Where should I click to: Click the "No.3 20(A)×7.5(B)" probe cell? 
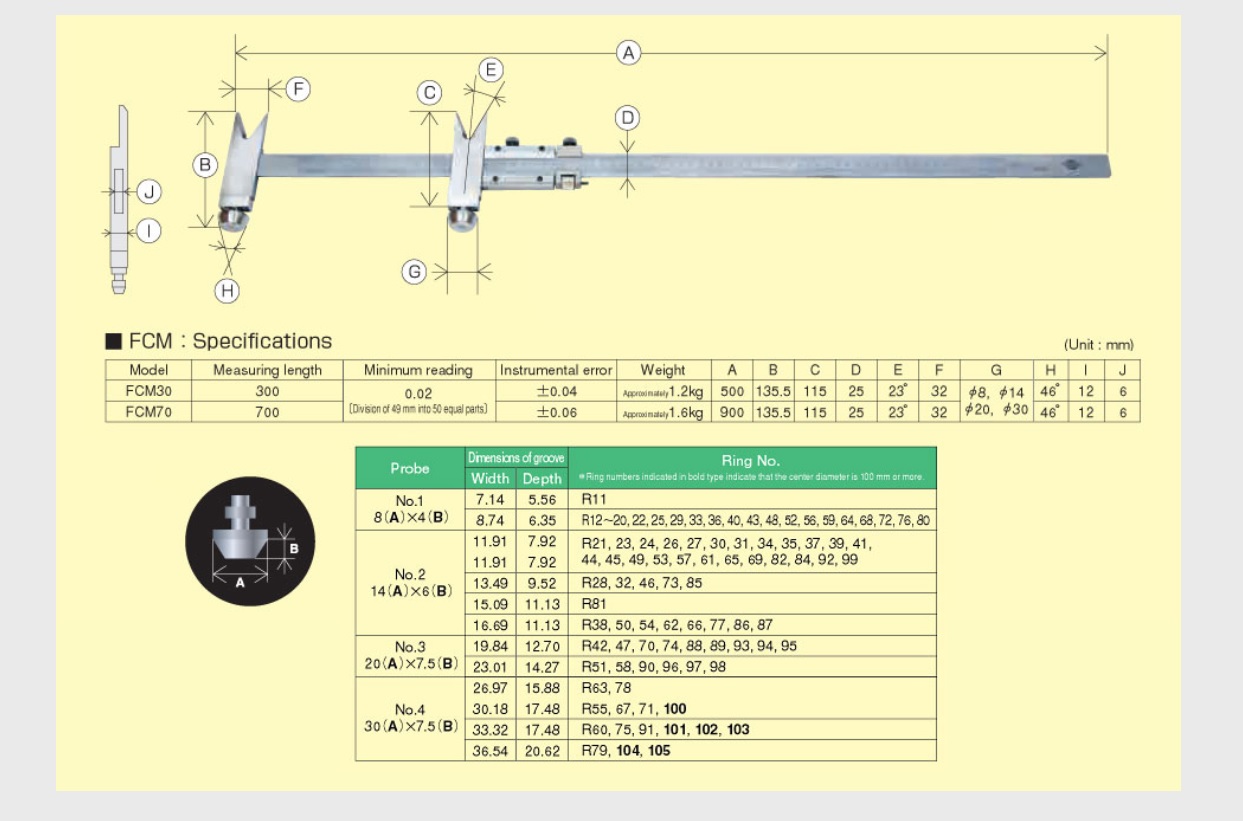pos(410,656)
